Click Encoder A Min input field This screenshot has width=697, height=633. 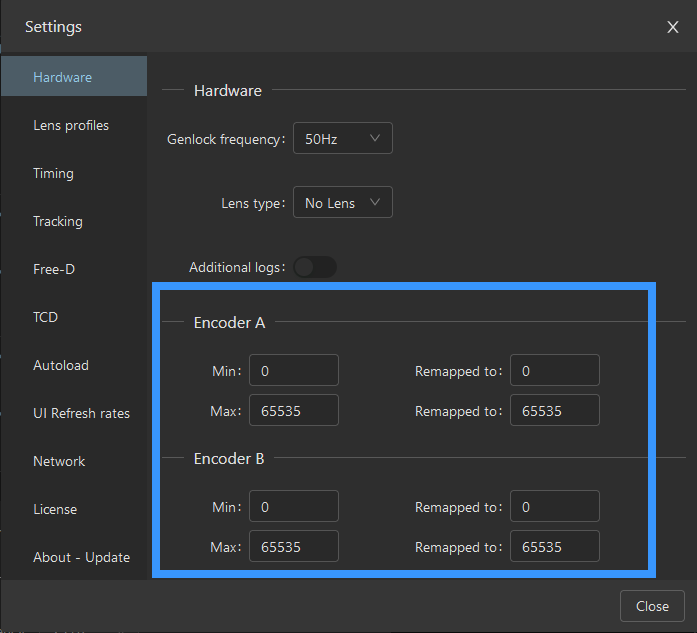coord(293,371)
